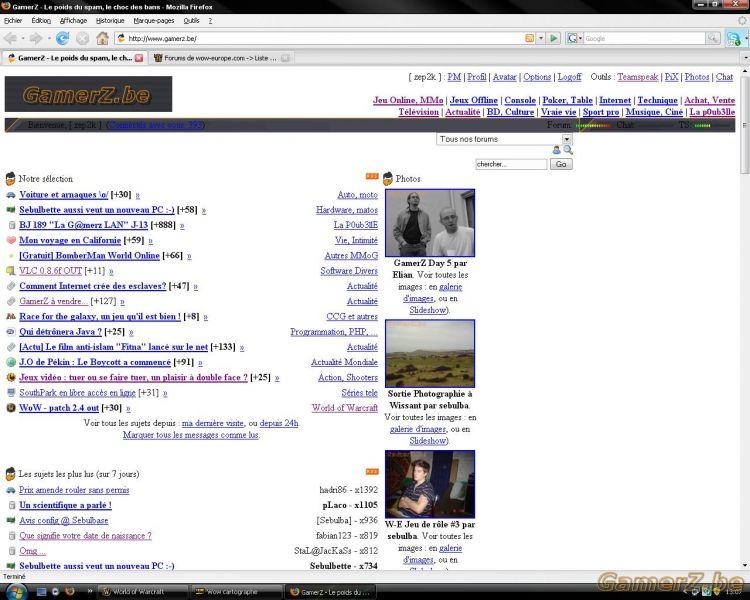Open the Skype toolbar icon
750x600 pixels.
(733, 39)
